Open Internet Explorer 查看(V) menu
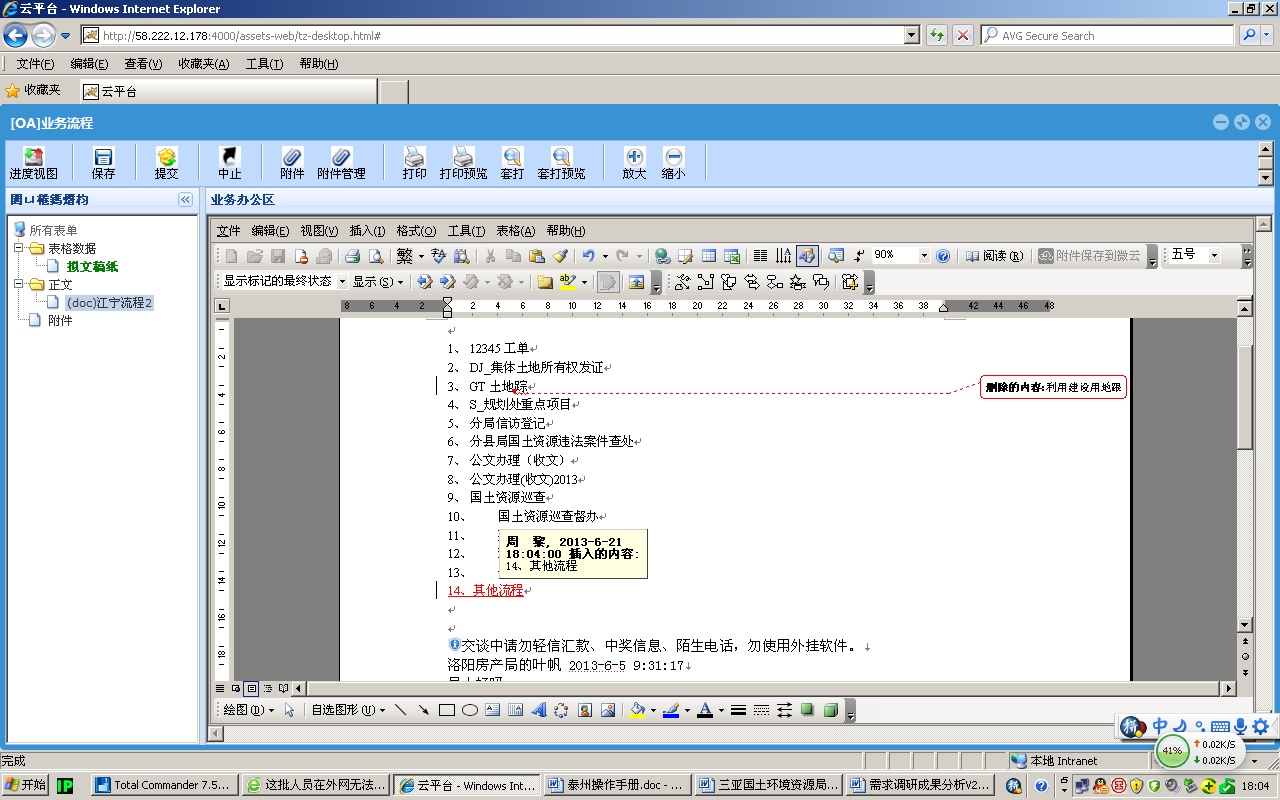1280x800 pixels. tap(143, 64)
